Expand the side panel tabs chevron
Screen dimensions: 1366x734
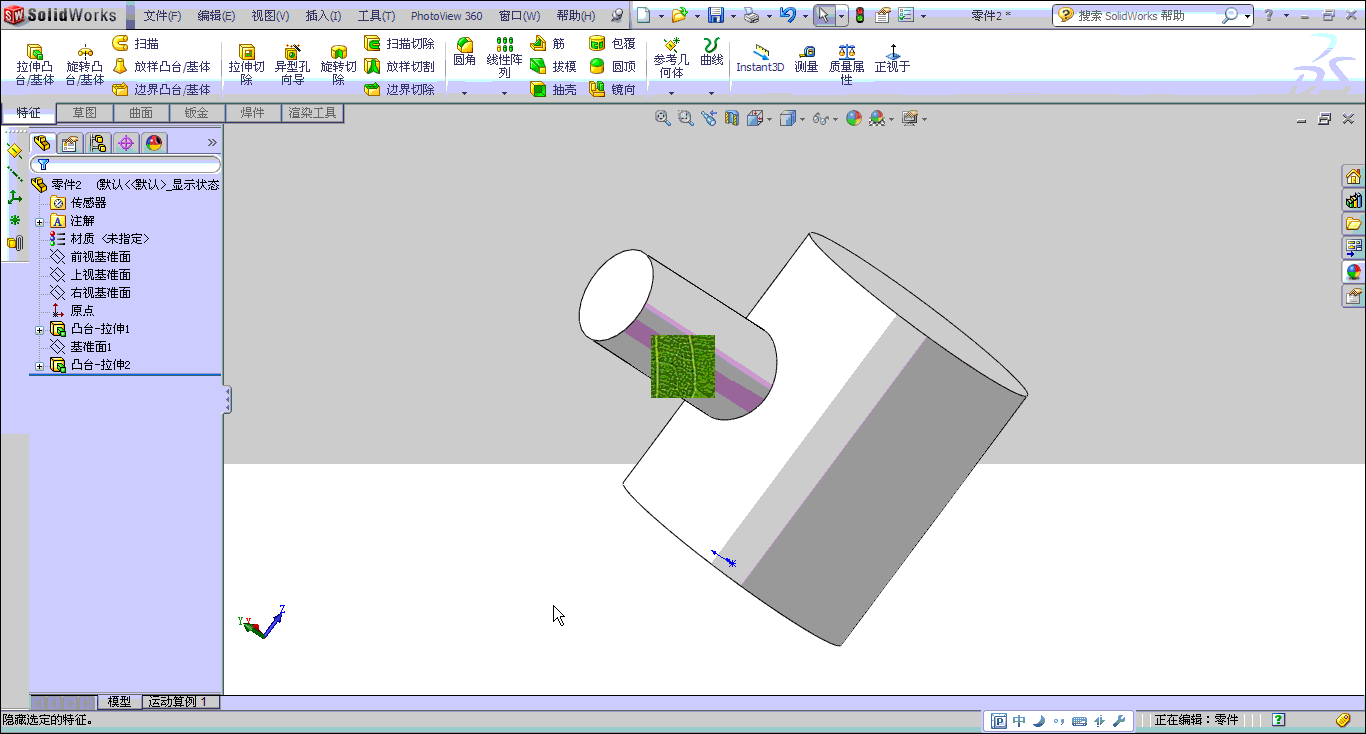pos(212,142)
